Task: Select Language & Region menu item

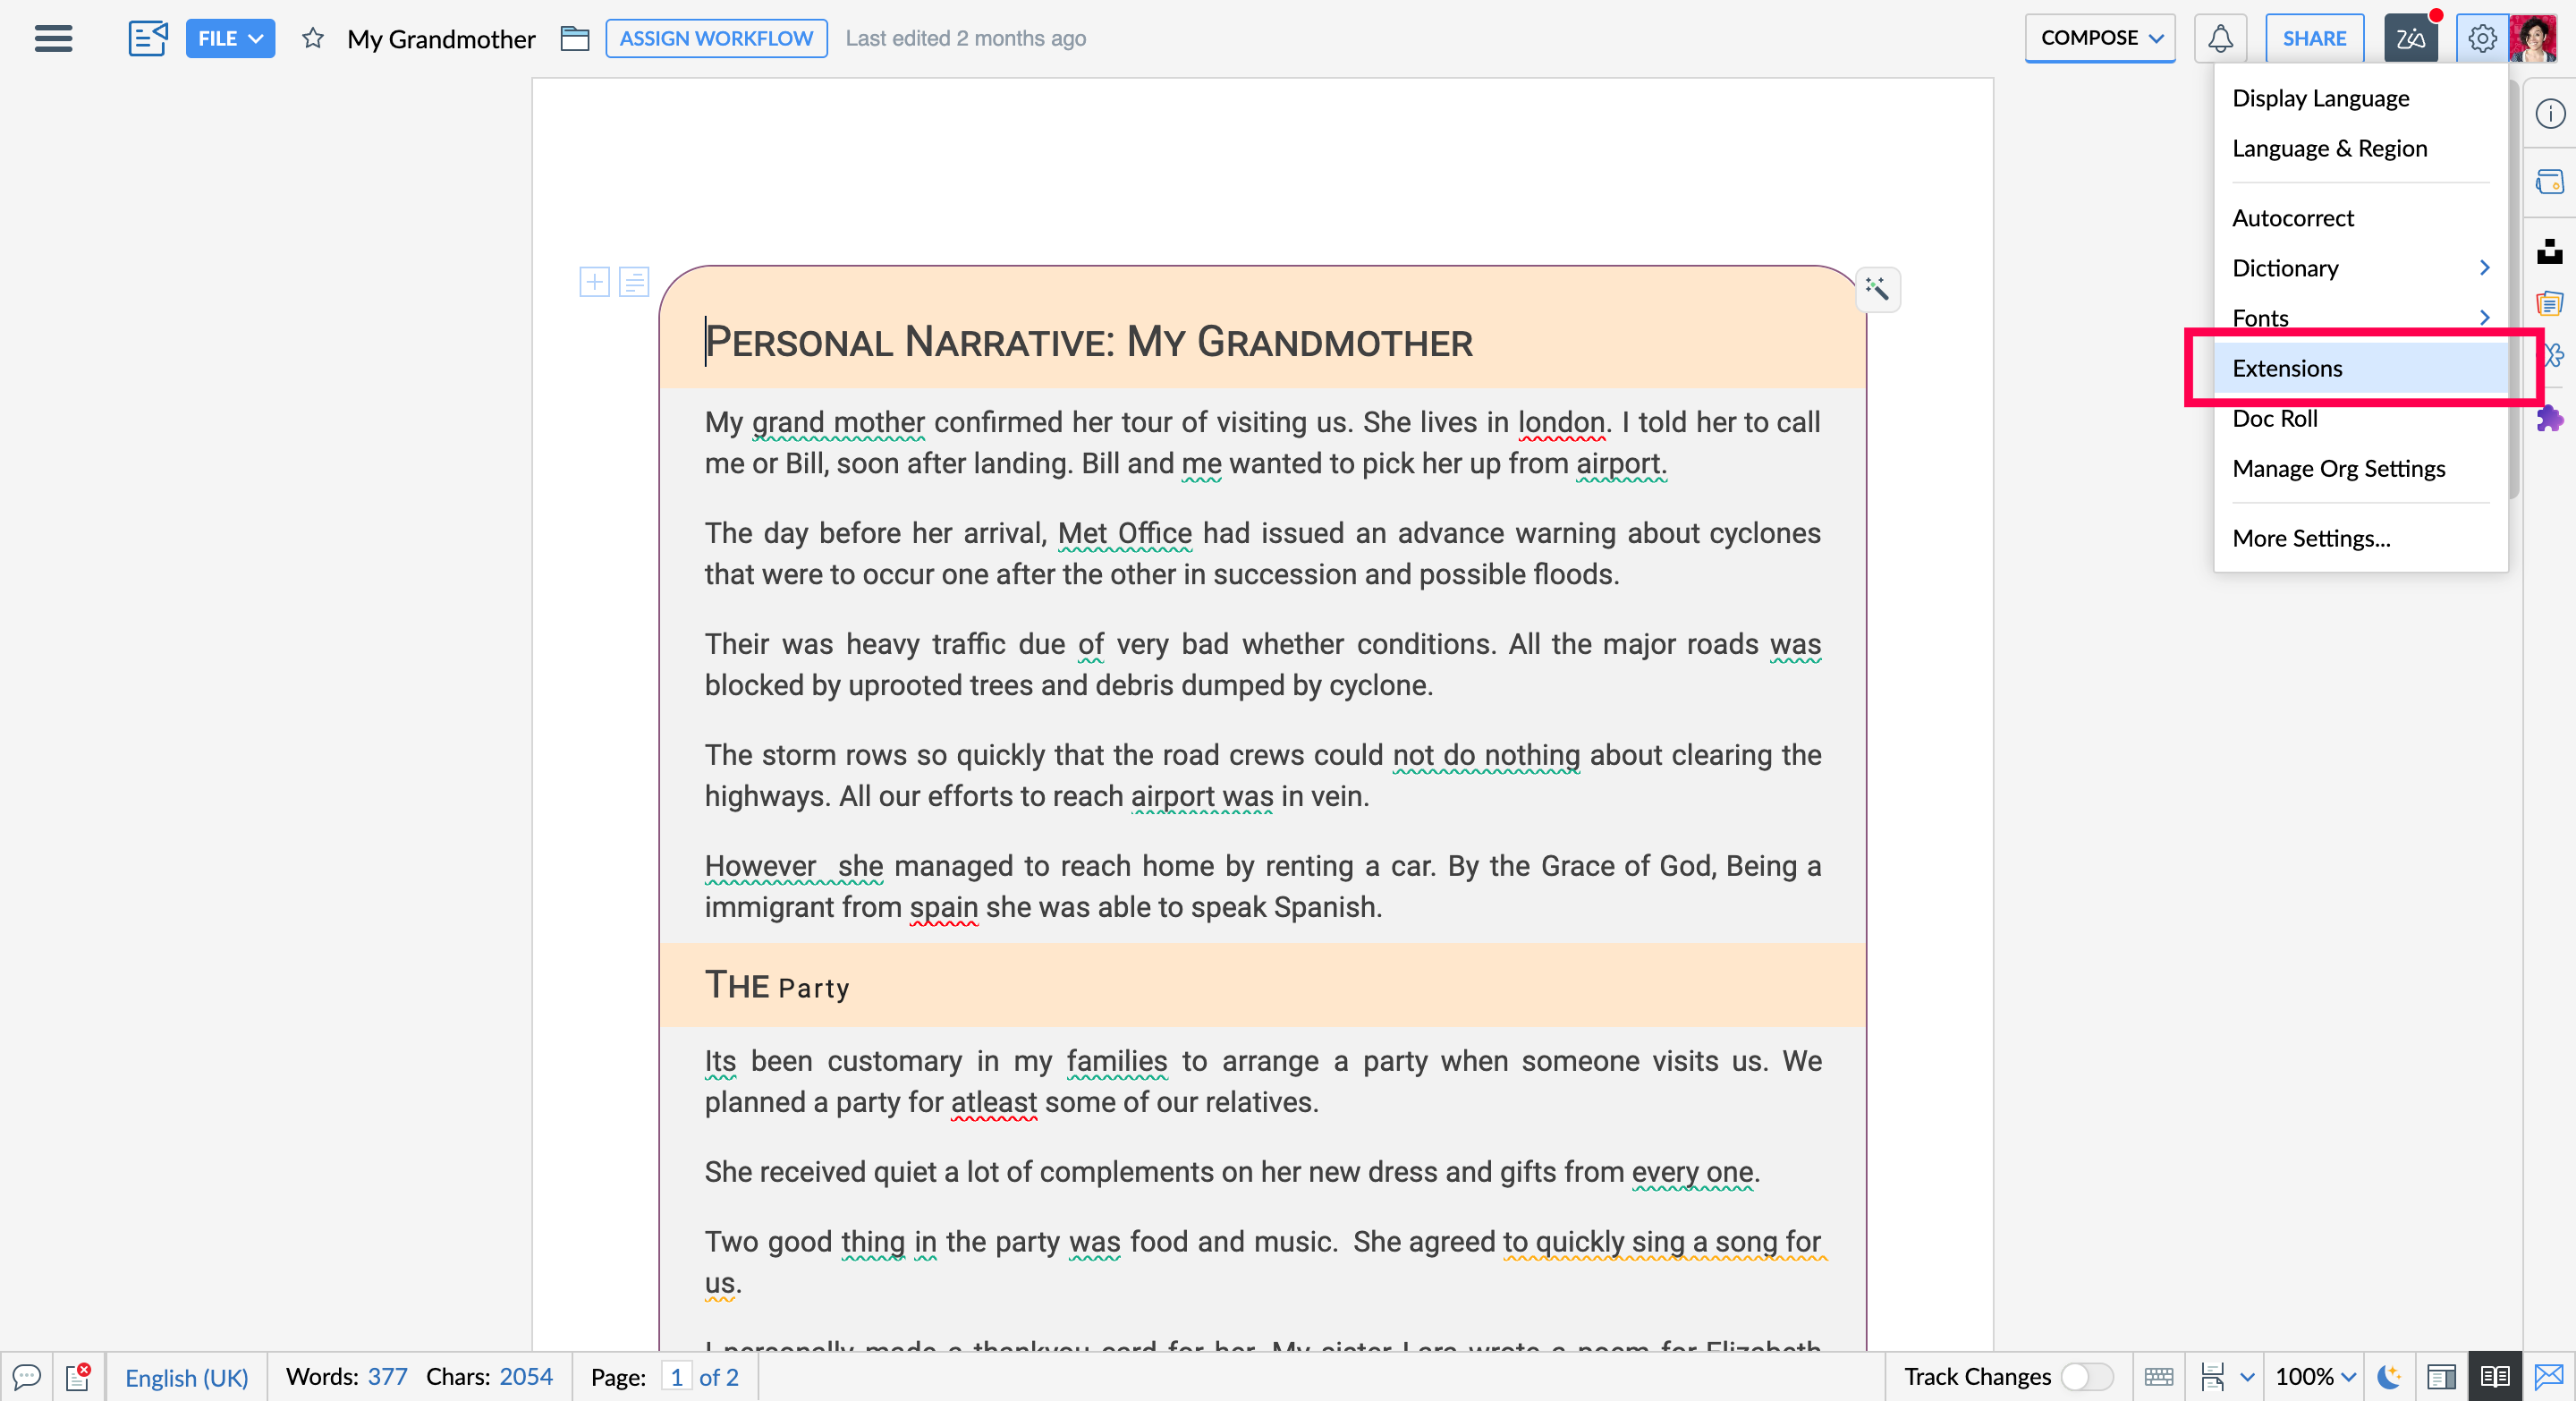Action: (x=2360, y=148)
